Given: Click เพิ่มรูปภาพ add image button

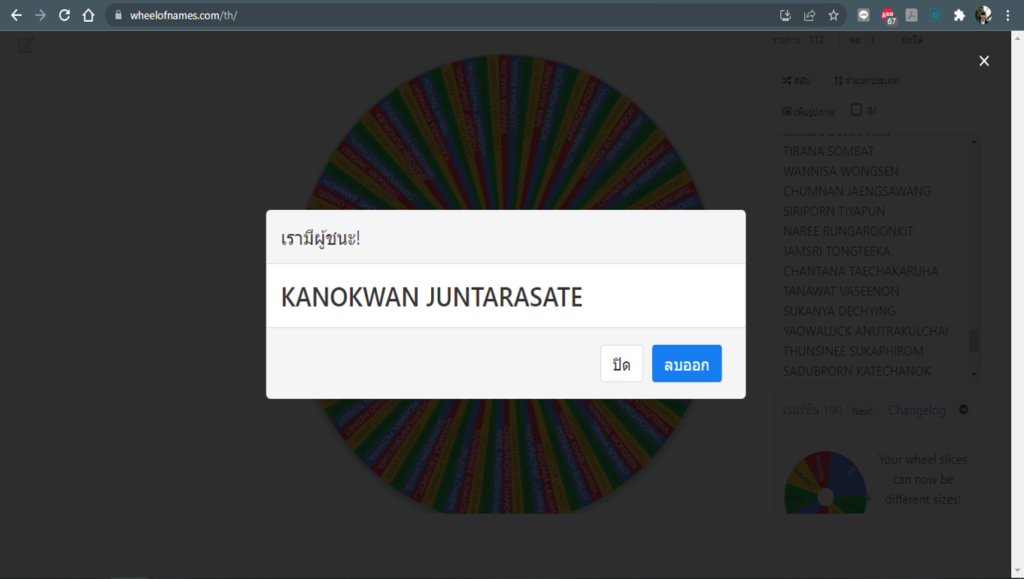Looking at the screenshot, I should (x=808, y=112).
